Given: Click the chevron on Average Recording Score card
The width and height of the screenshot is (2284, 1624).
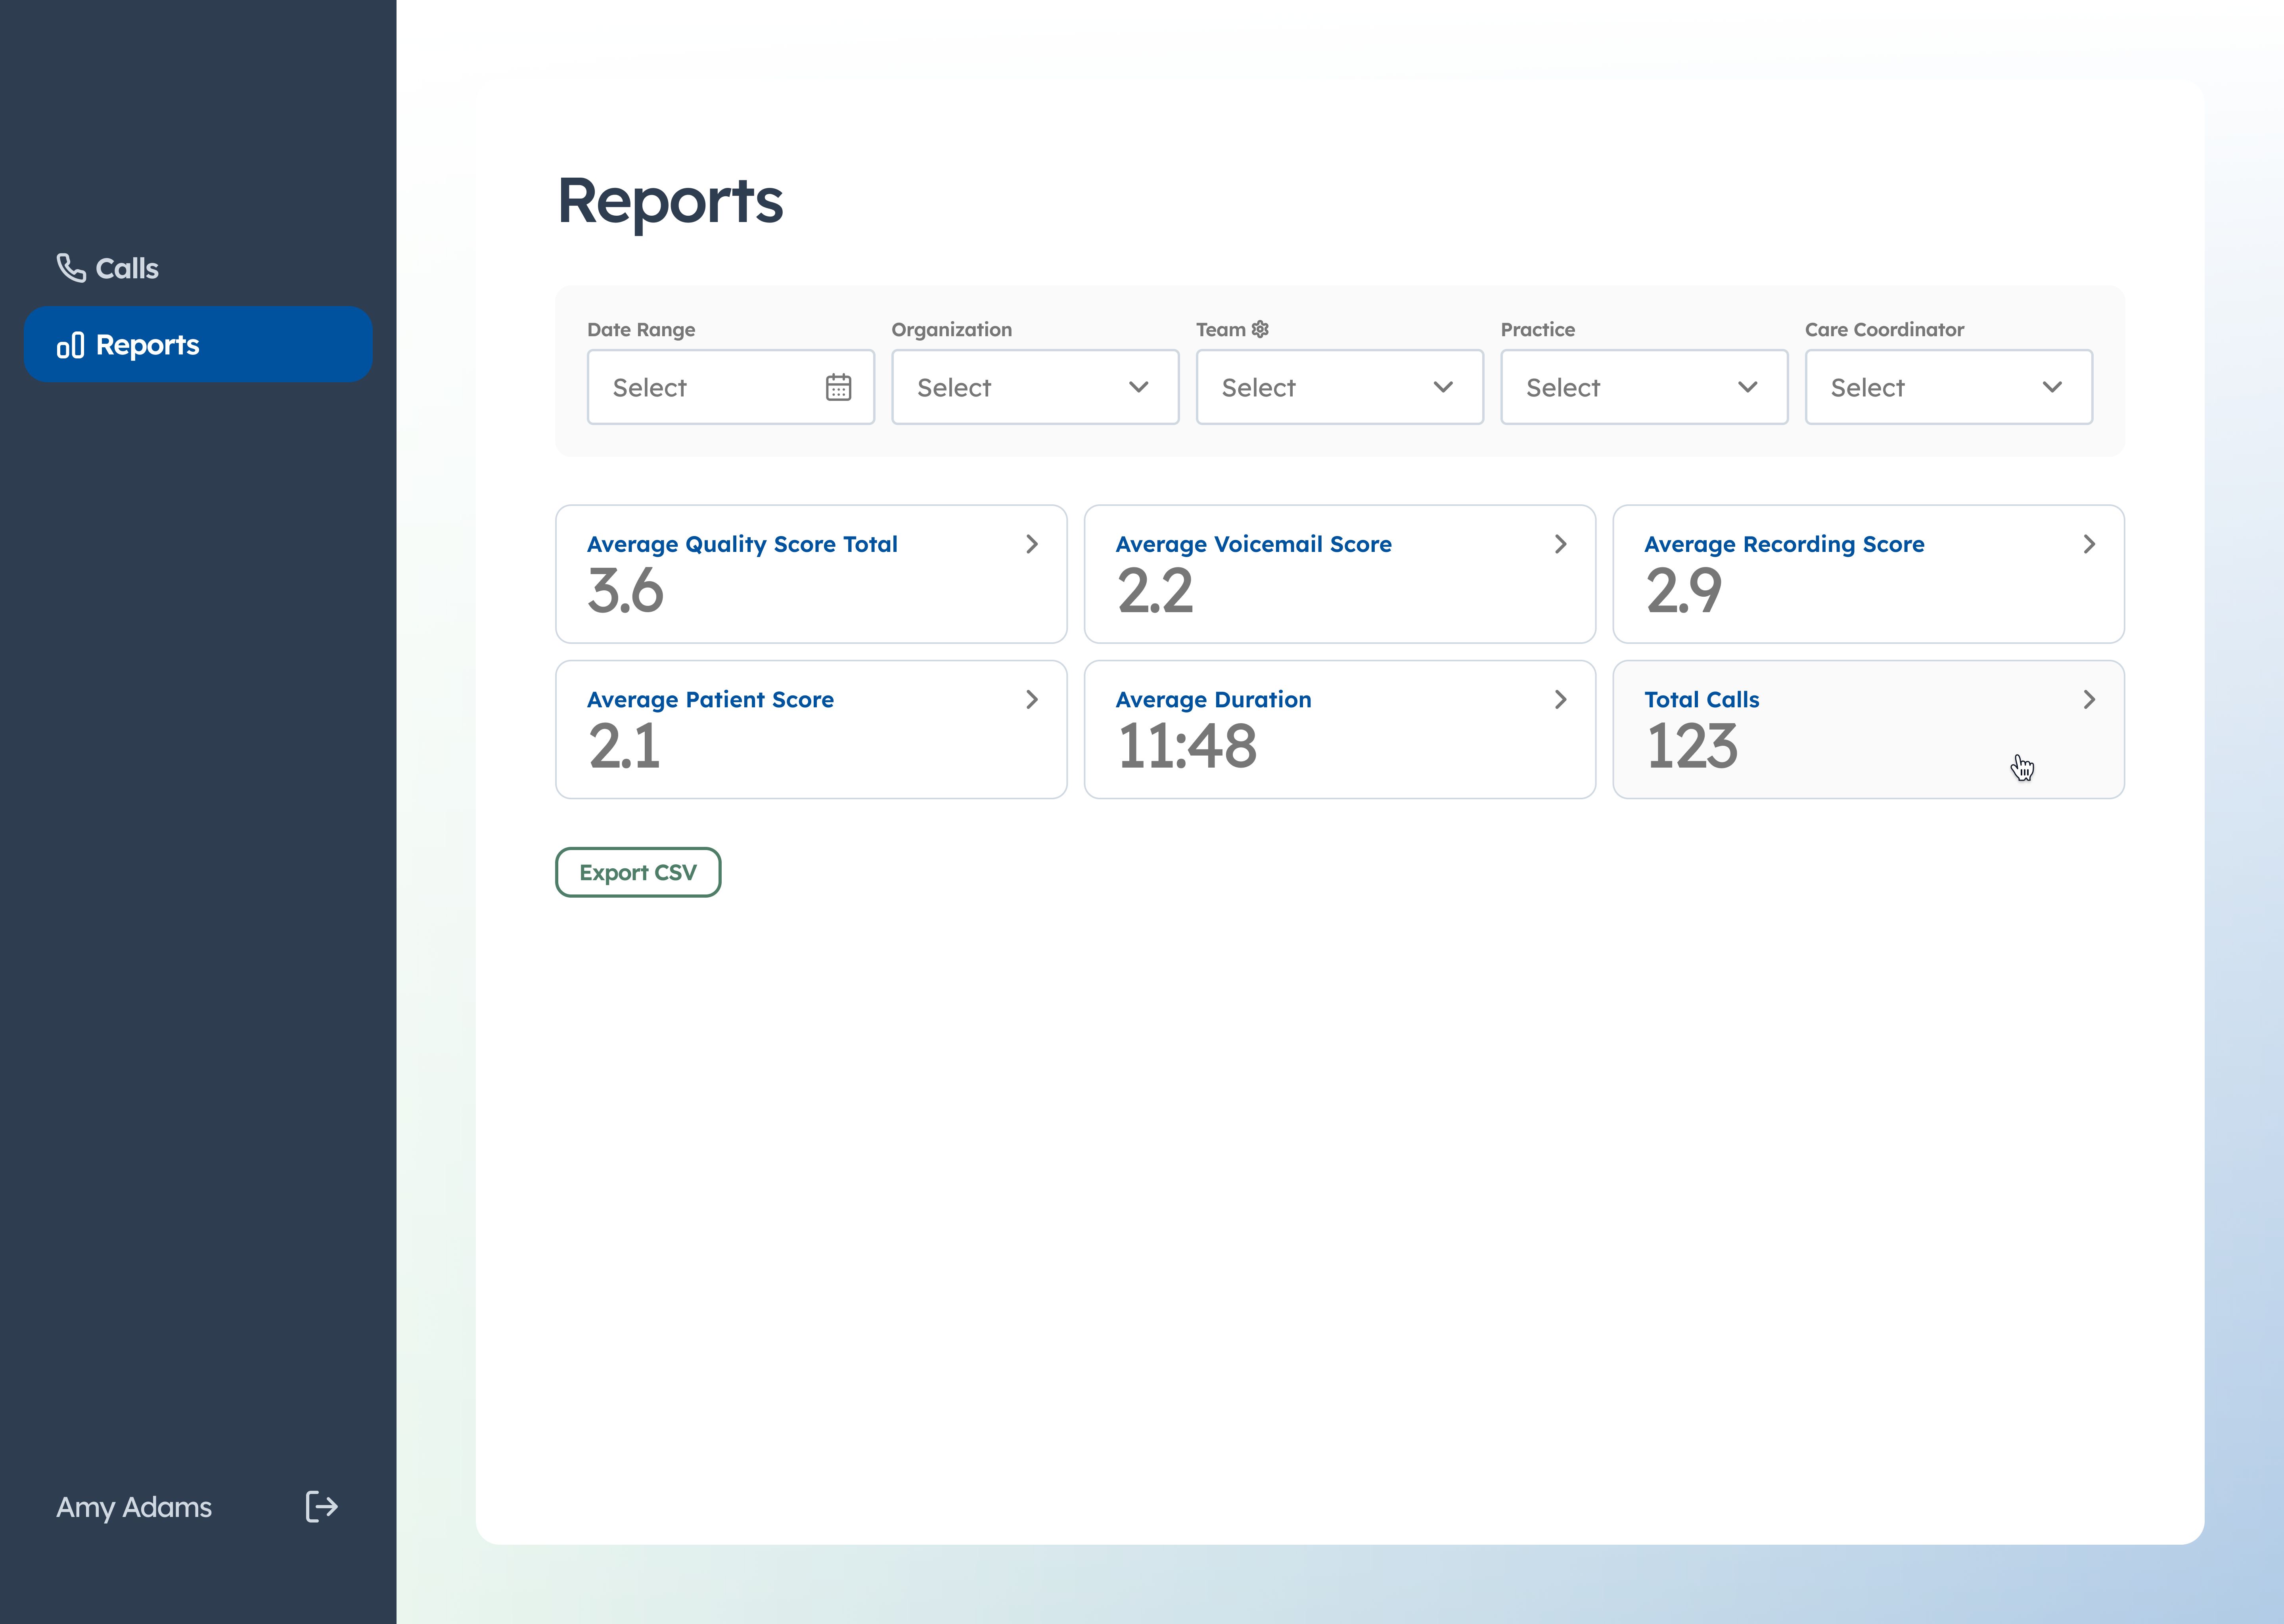Looking at the screenshot, I should [2089, 544].
